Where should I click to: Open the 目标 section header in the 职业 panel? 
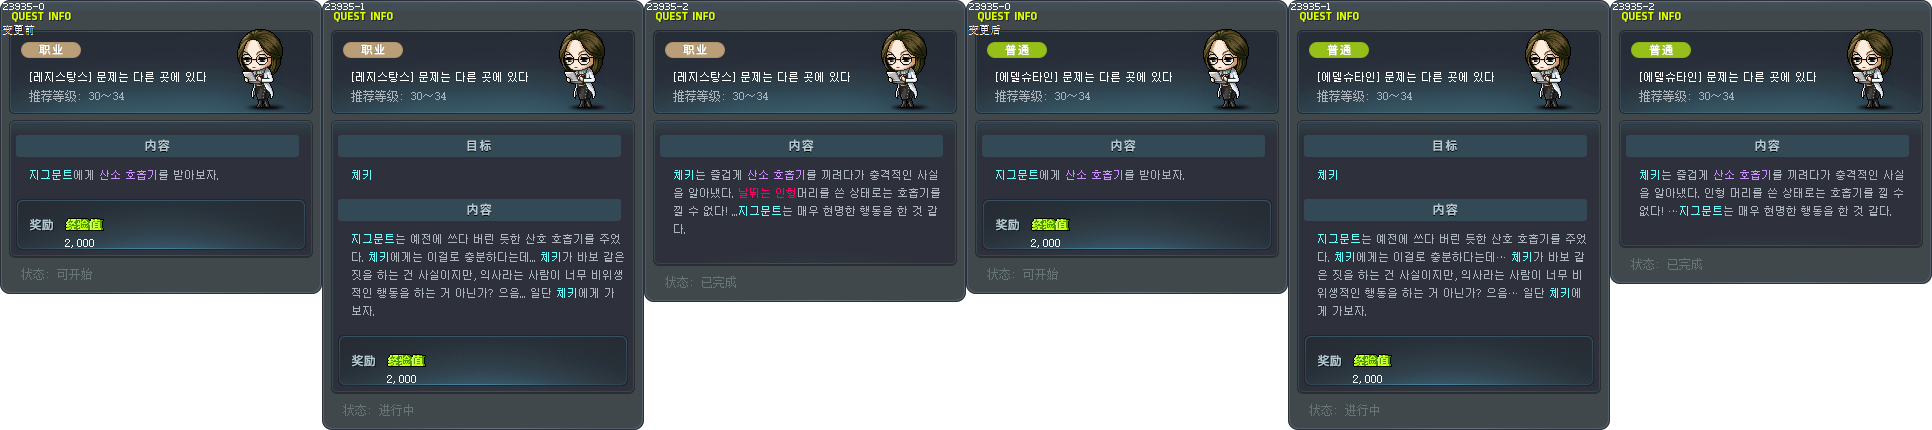click(479, 146)
